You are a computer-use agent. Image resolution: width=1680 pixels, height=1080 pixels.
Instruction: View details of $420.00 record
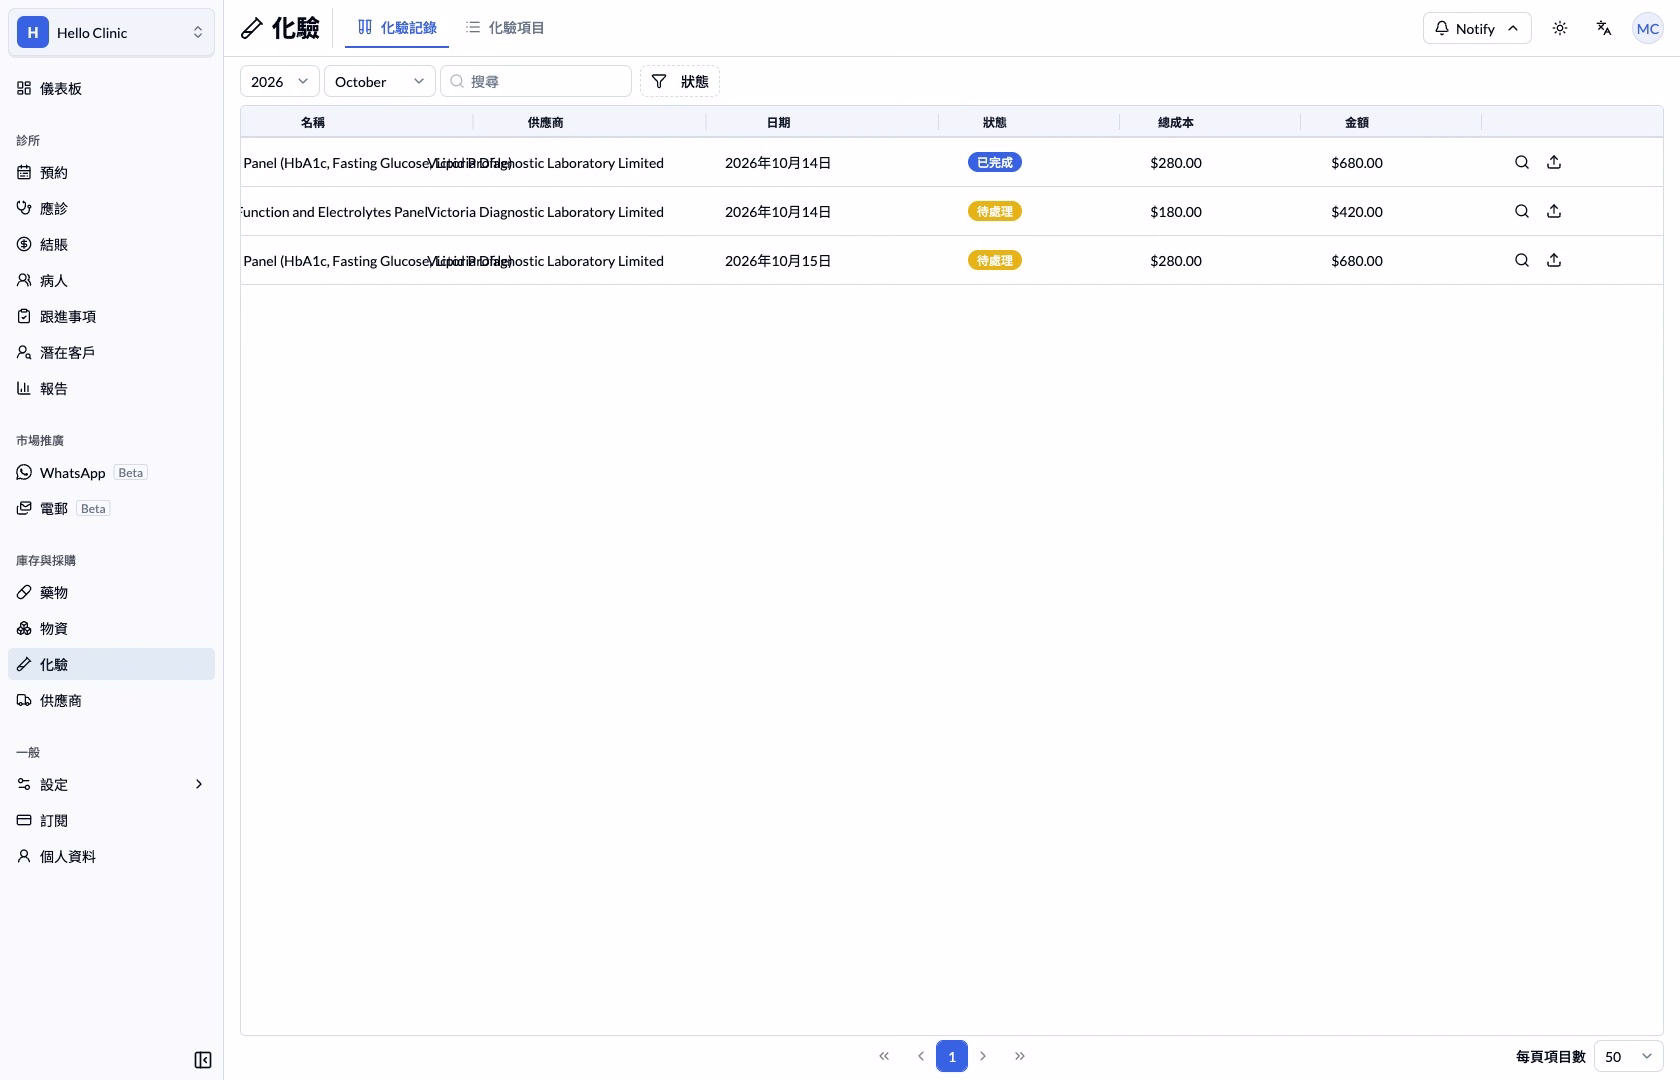tap(1522, 211)
